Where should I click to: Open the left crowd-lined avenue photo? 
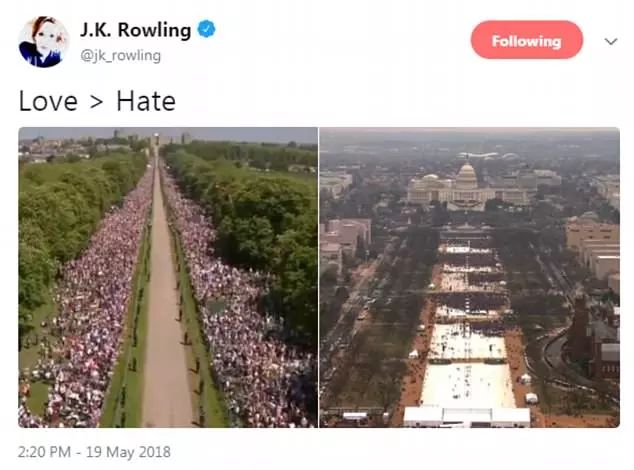click(168, 277)
